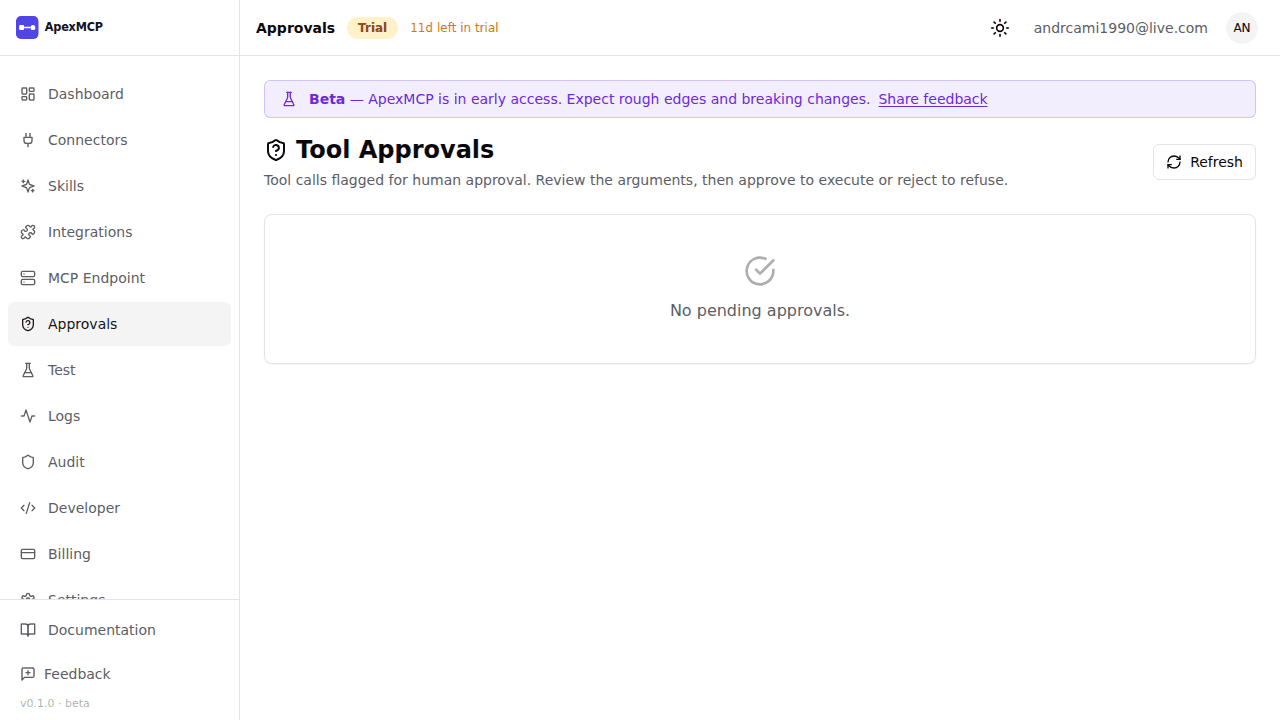
Task: Click the Feedback message icon
Action: [28, 674]
